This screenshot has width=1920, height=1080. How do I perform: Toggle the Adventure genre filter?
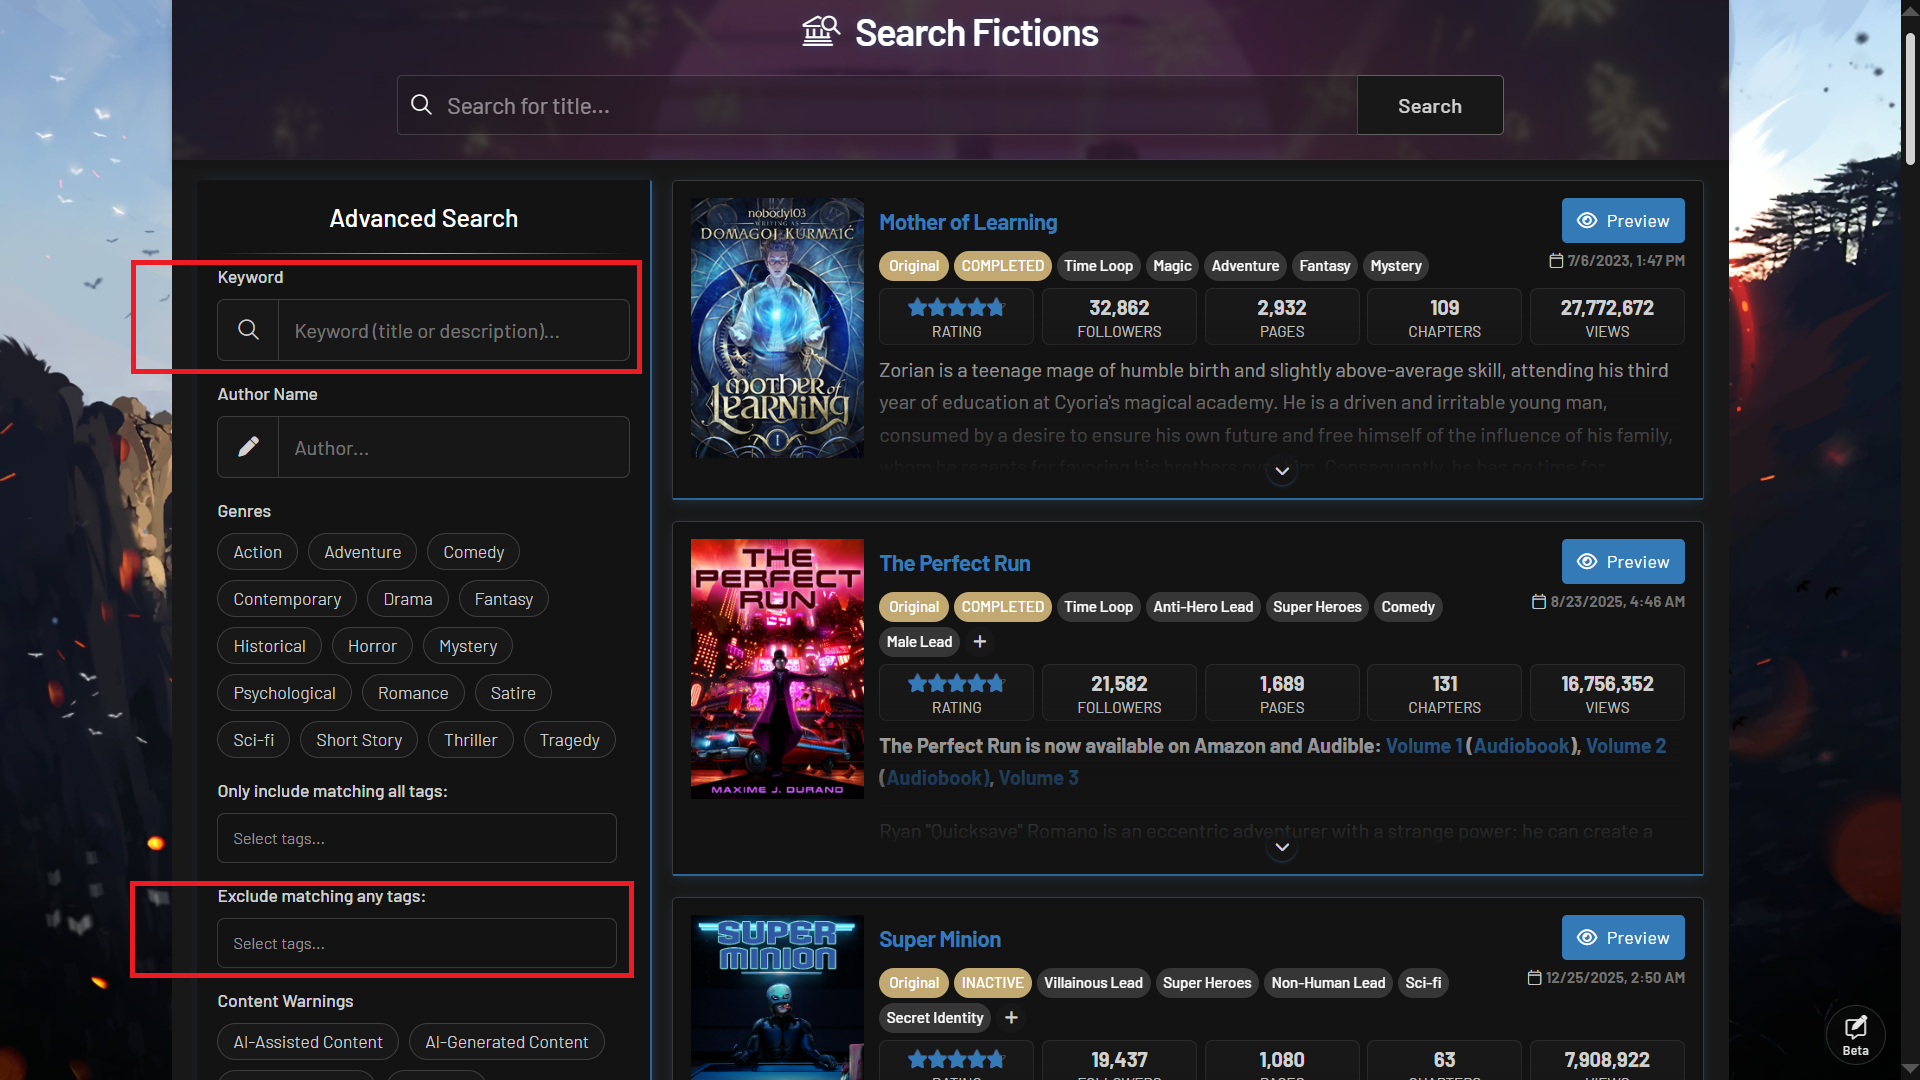point(363,552)
